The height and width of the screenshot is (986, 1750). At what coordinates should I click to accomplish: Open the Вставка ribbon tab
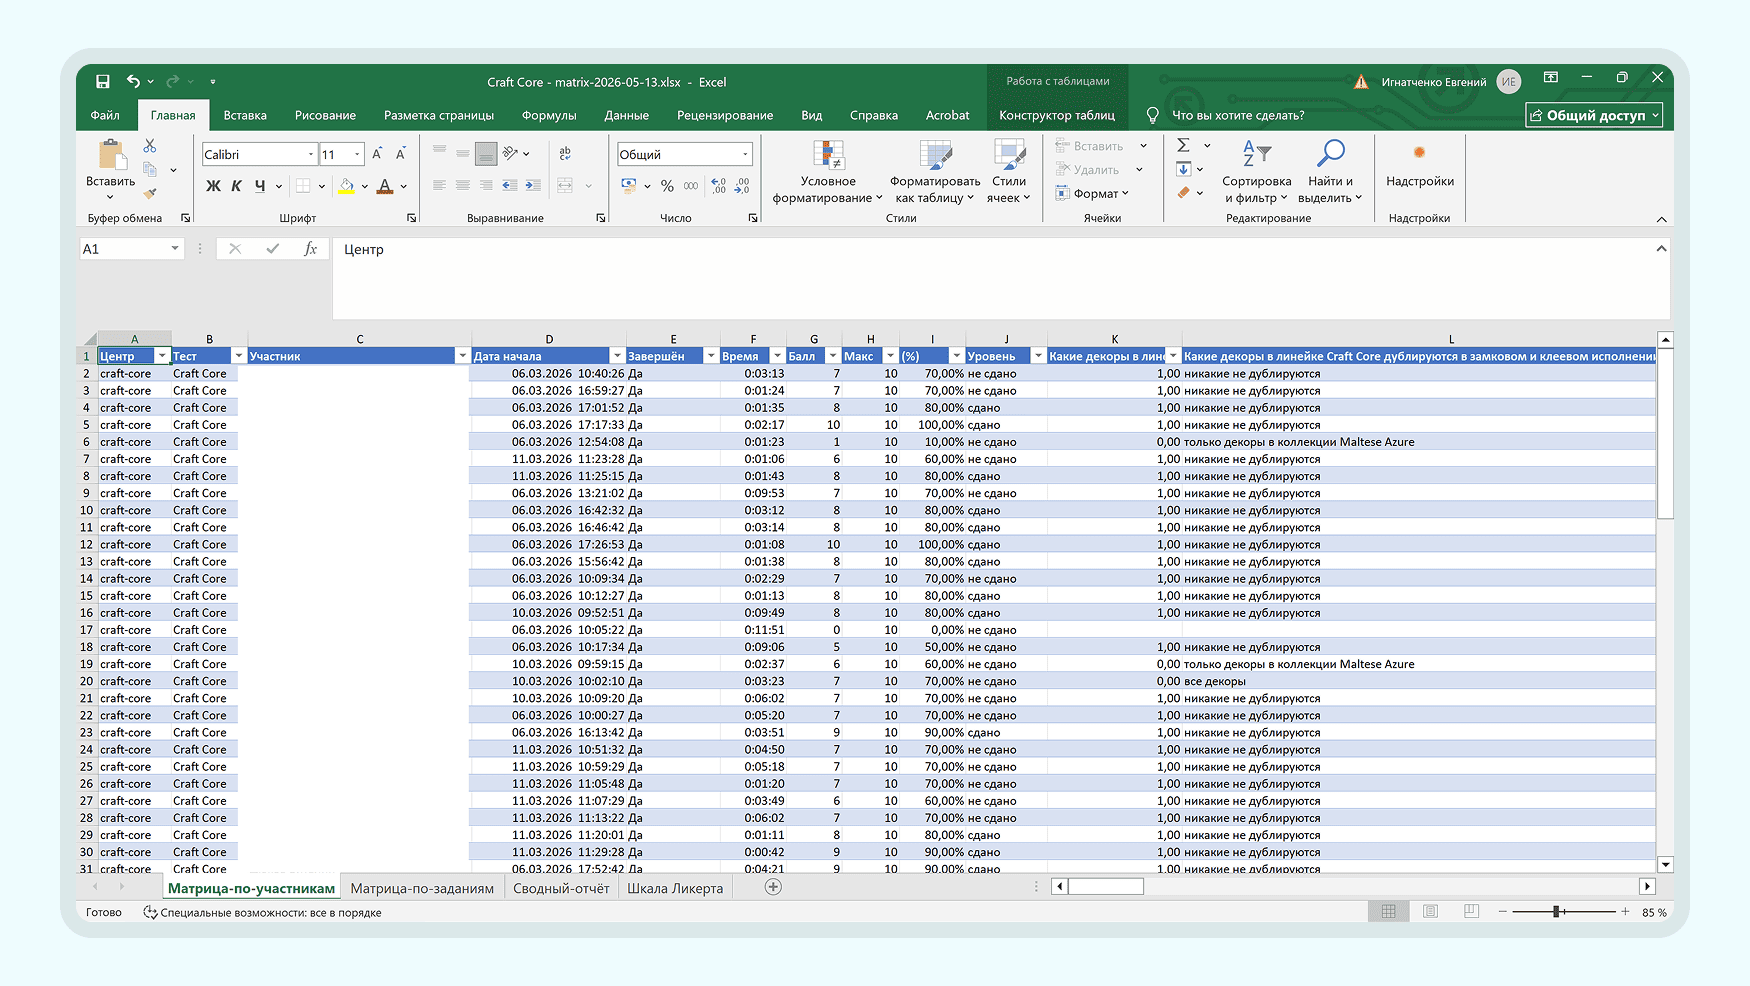point(245,115)
